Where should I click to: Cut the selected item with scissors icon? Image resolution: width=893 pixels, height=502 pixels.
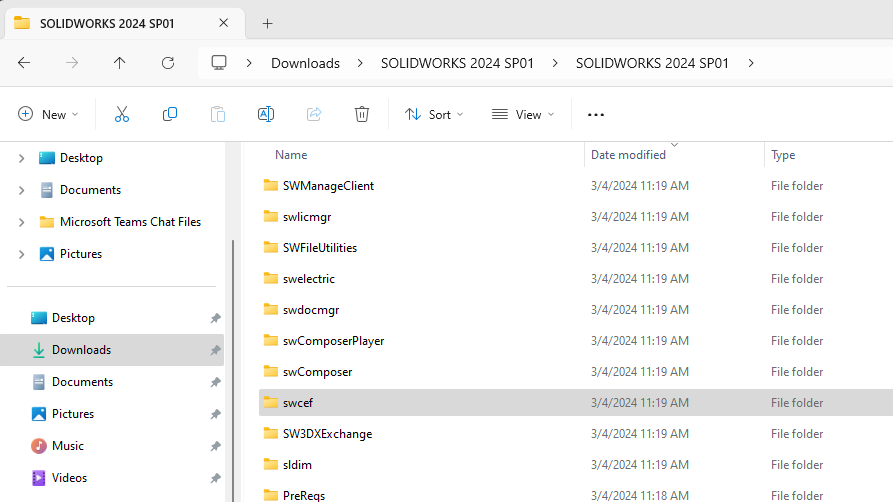pyautogui.click(x=122, y=115)
